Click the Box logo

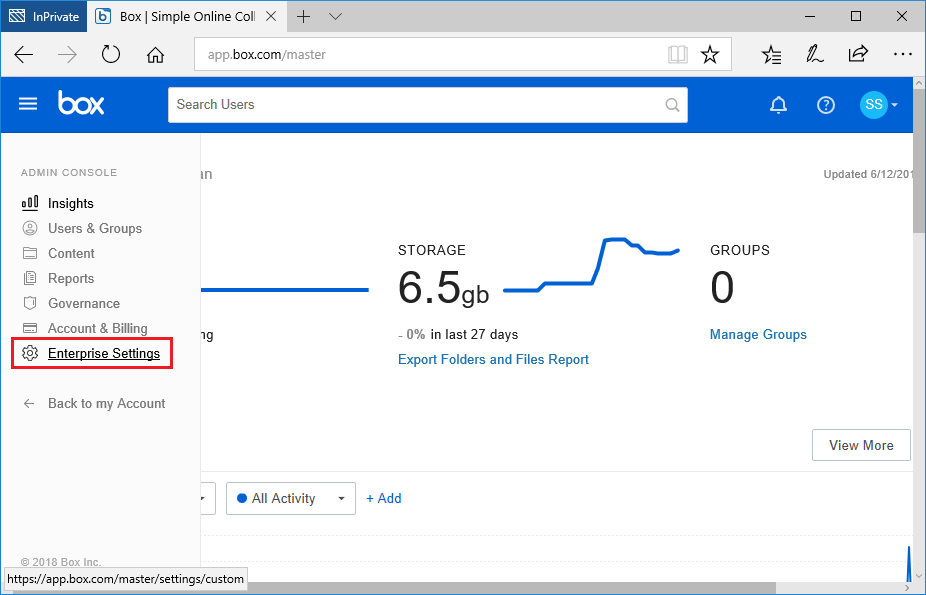tap(81, 103)
